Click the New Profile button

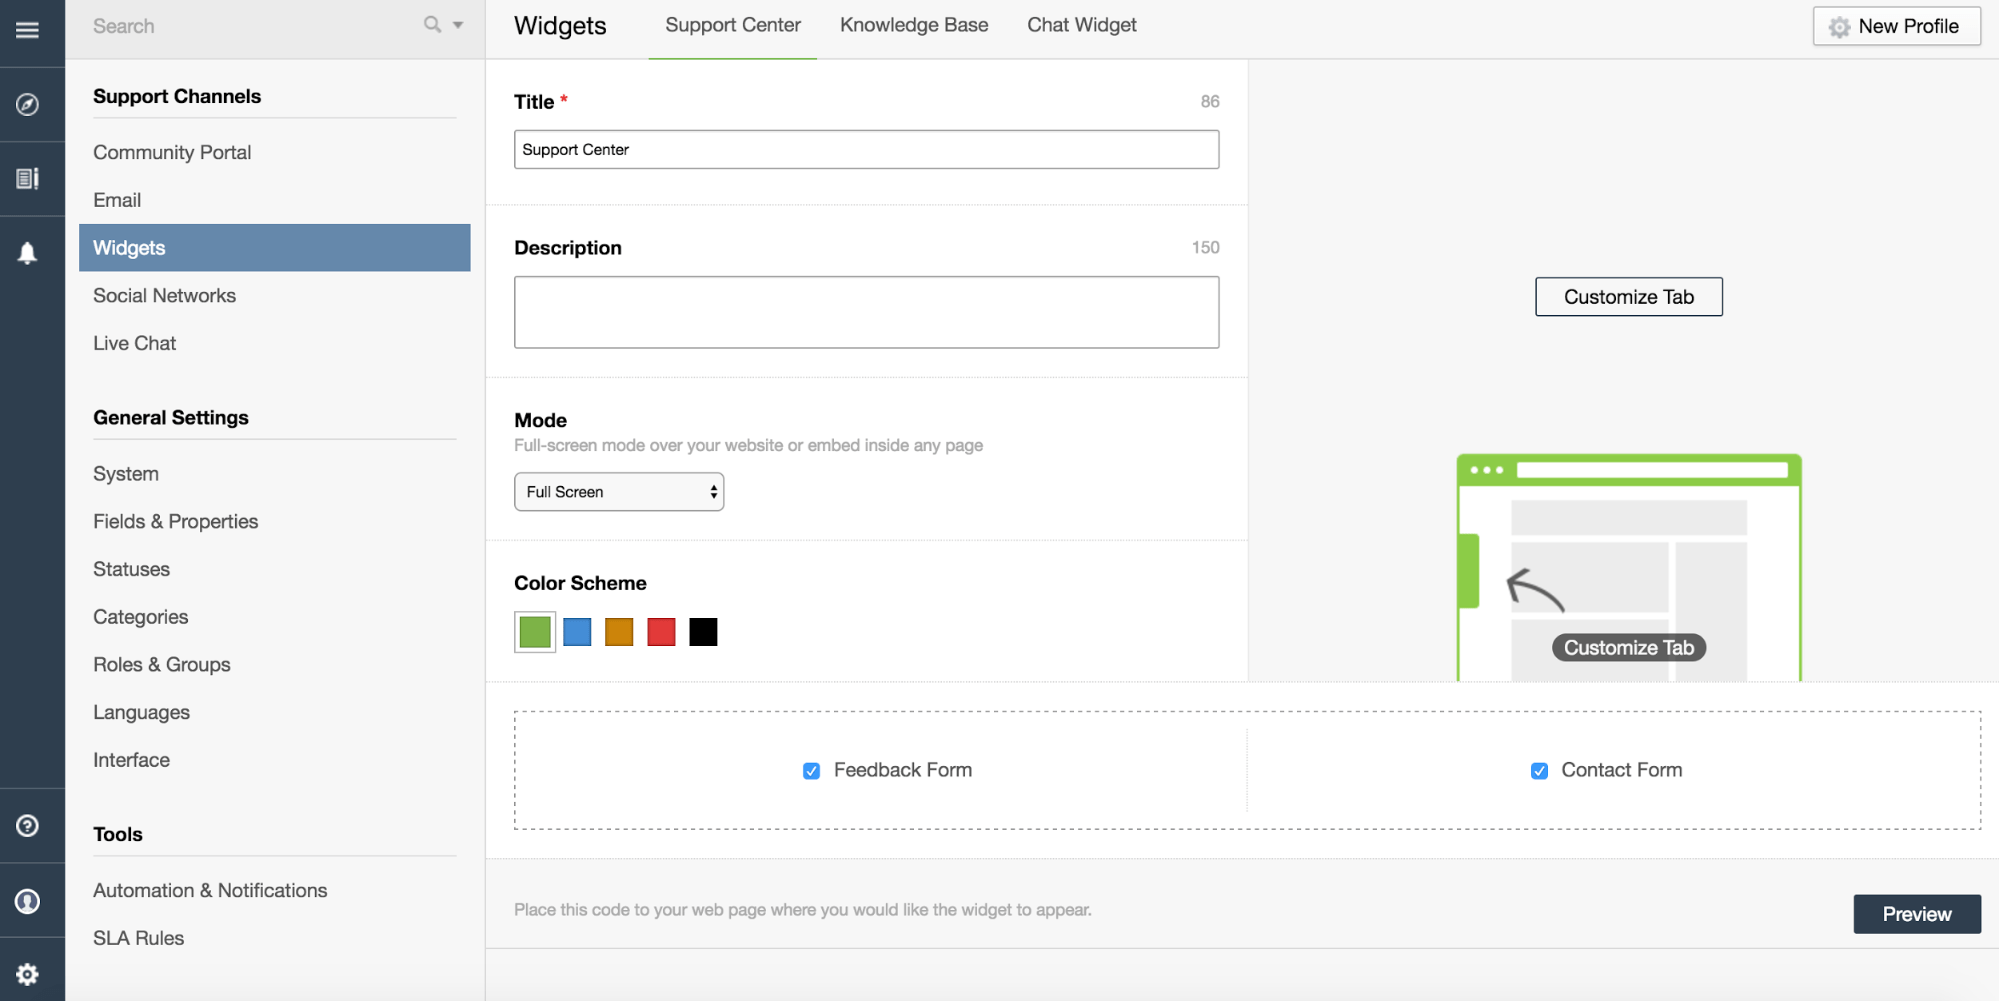[x=1896, y=26]
